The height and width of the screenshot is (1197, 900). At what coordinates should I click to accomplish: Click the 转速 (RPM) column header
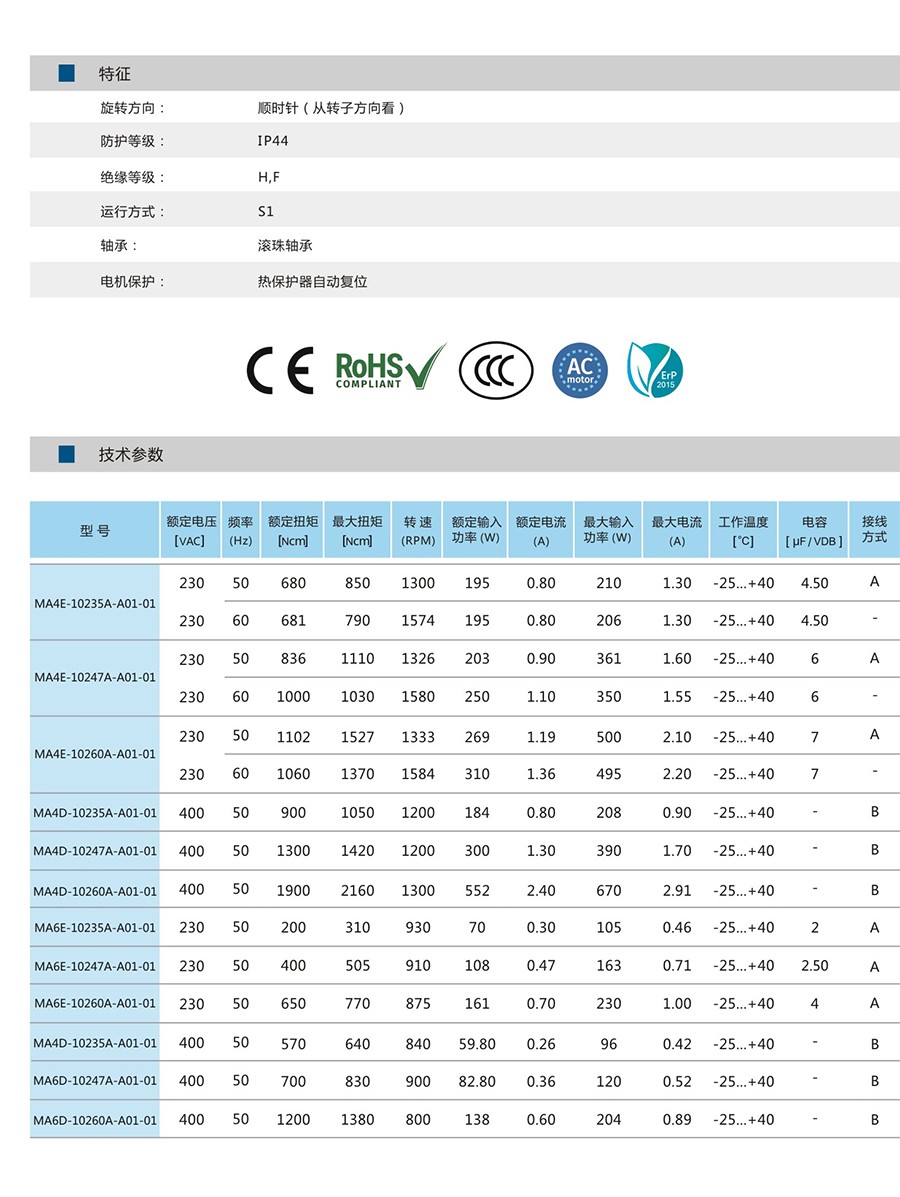[418, 531]
